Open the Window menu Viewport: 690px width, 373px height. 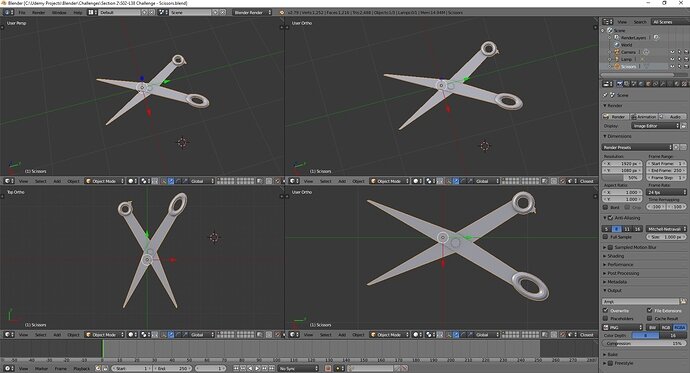point(59,12)
